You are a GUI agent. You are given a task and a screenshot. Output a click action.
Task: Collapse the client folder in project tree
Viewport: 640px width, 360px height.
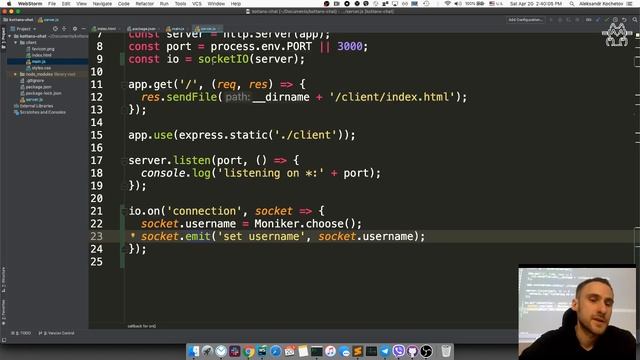coord(16,42)
